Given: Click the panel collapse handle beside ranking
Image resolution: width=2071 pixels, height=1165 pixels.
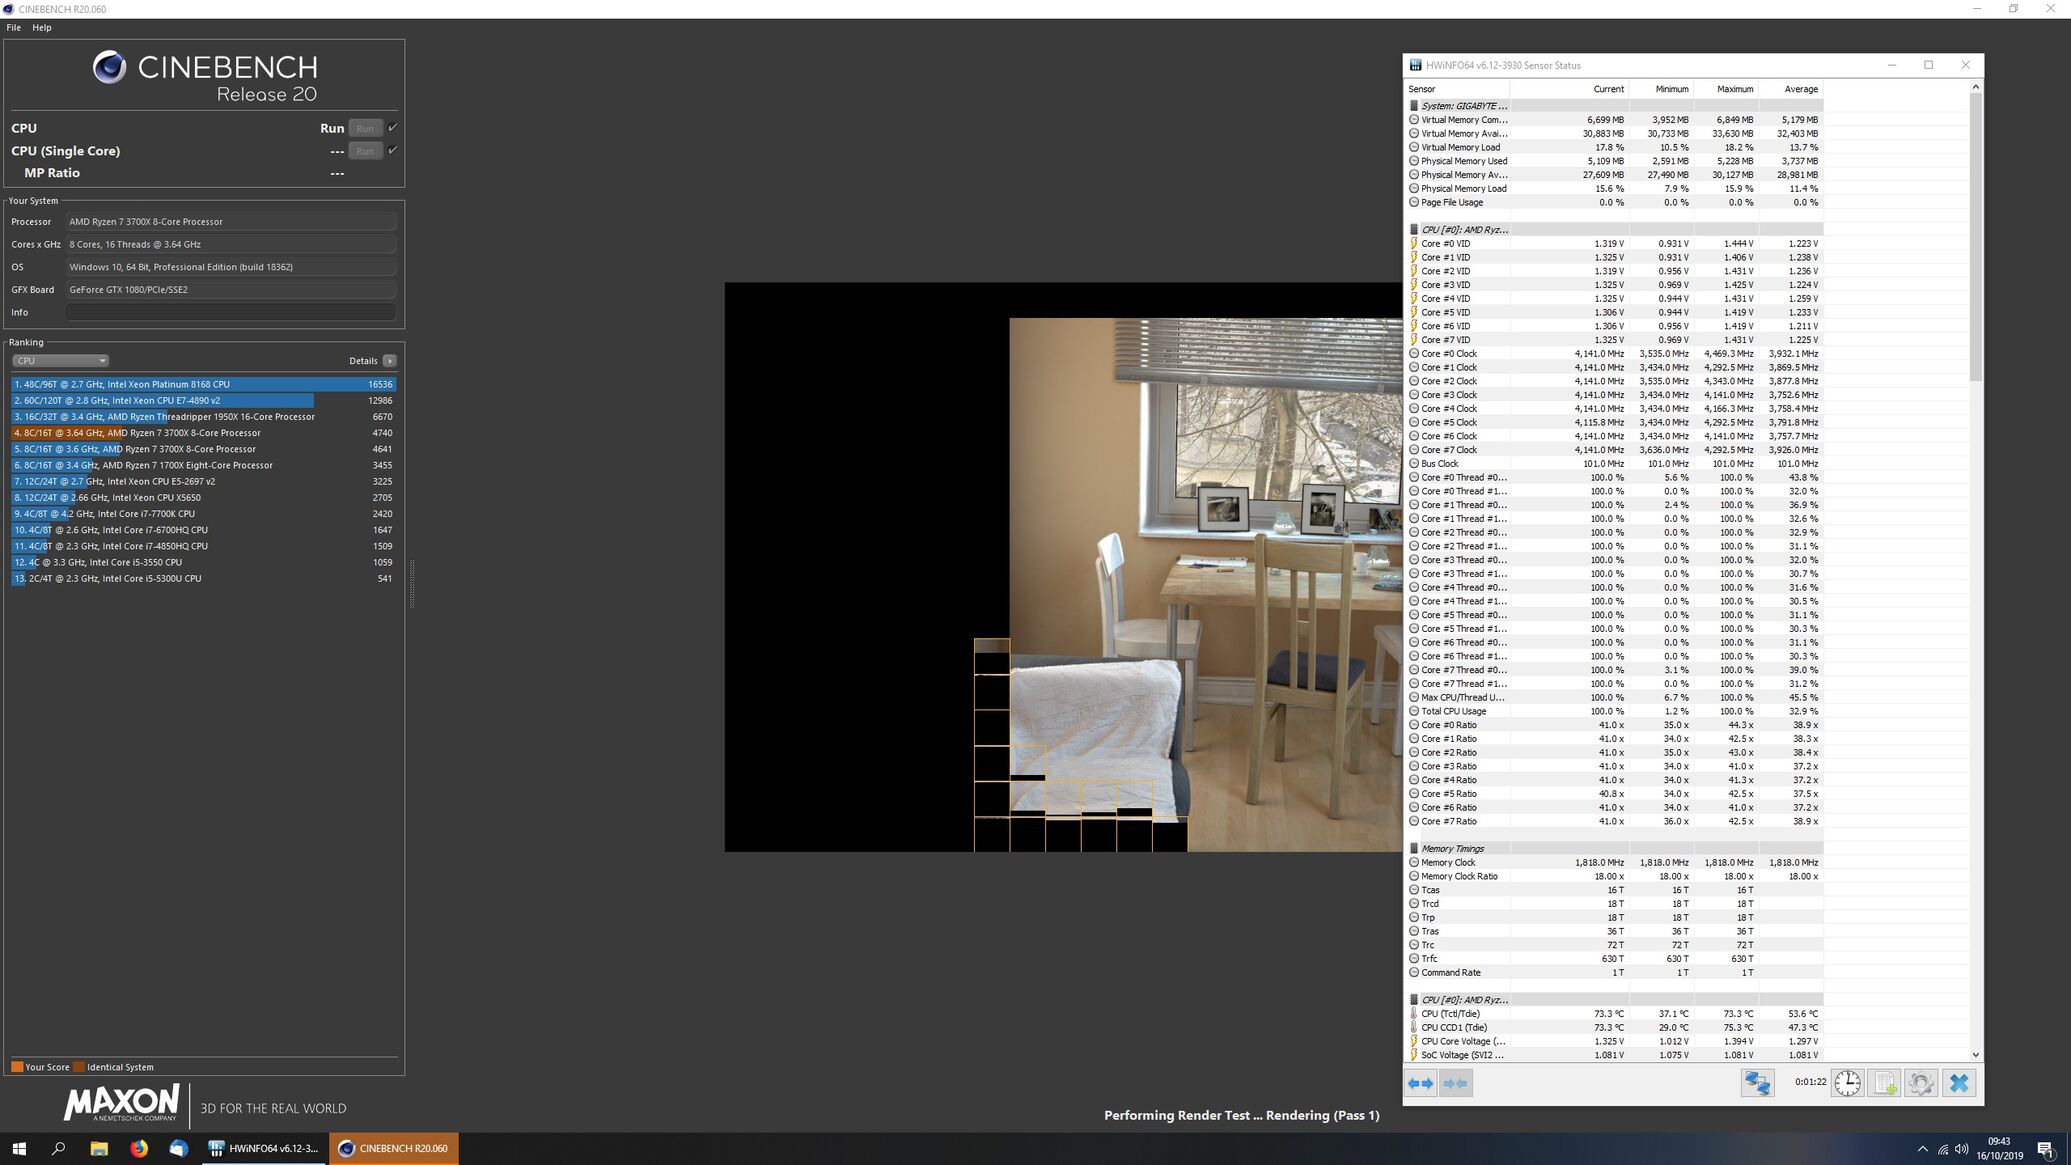Looking at the screenshot, I should [411, 583].
